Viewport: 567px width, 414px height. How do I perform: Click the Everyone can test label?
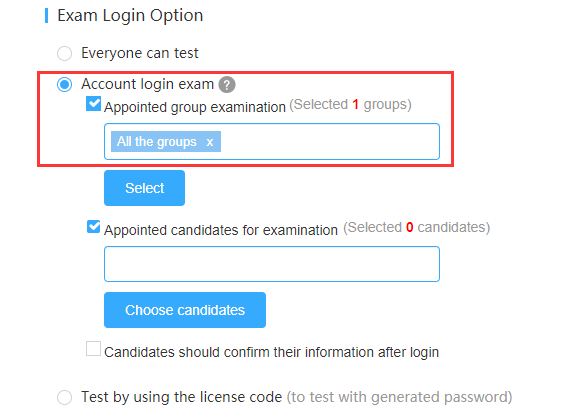coord(140,53)
